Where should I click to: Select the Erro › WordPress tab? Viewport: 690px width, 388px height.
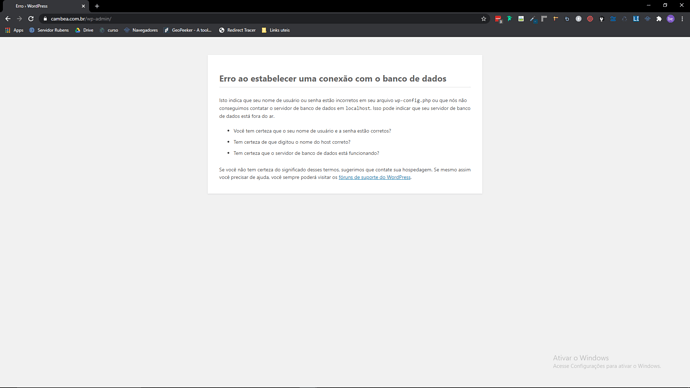click(45, 6)
